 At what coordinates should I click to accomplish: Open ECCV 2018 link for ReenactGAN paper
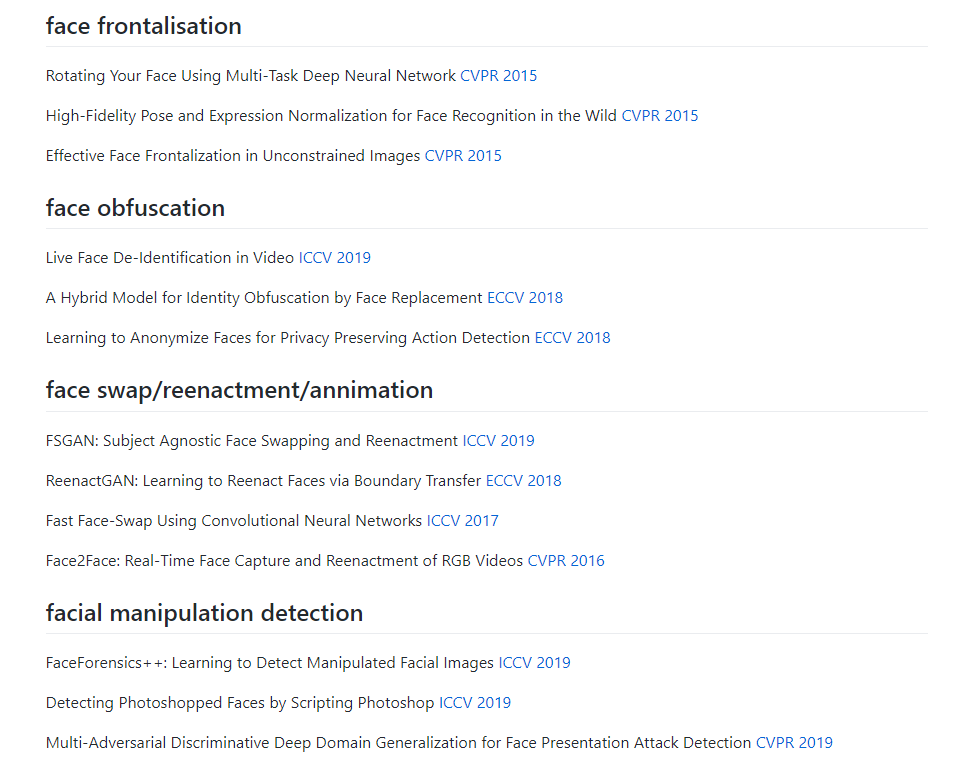(523, 481)
